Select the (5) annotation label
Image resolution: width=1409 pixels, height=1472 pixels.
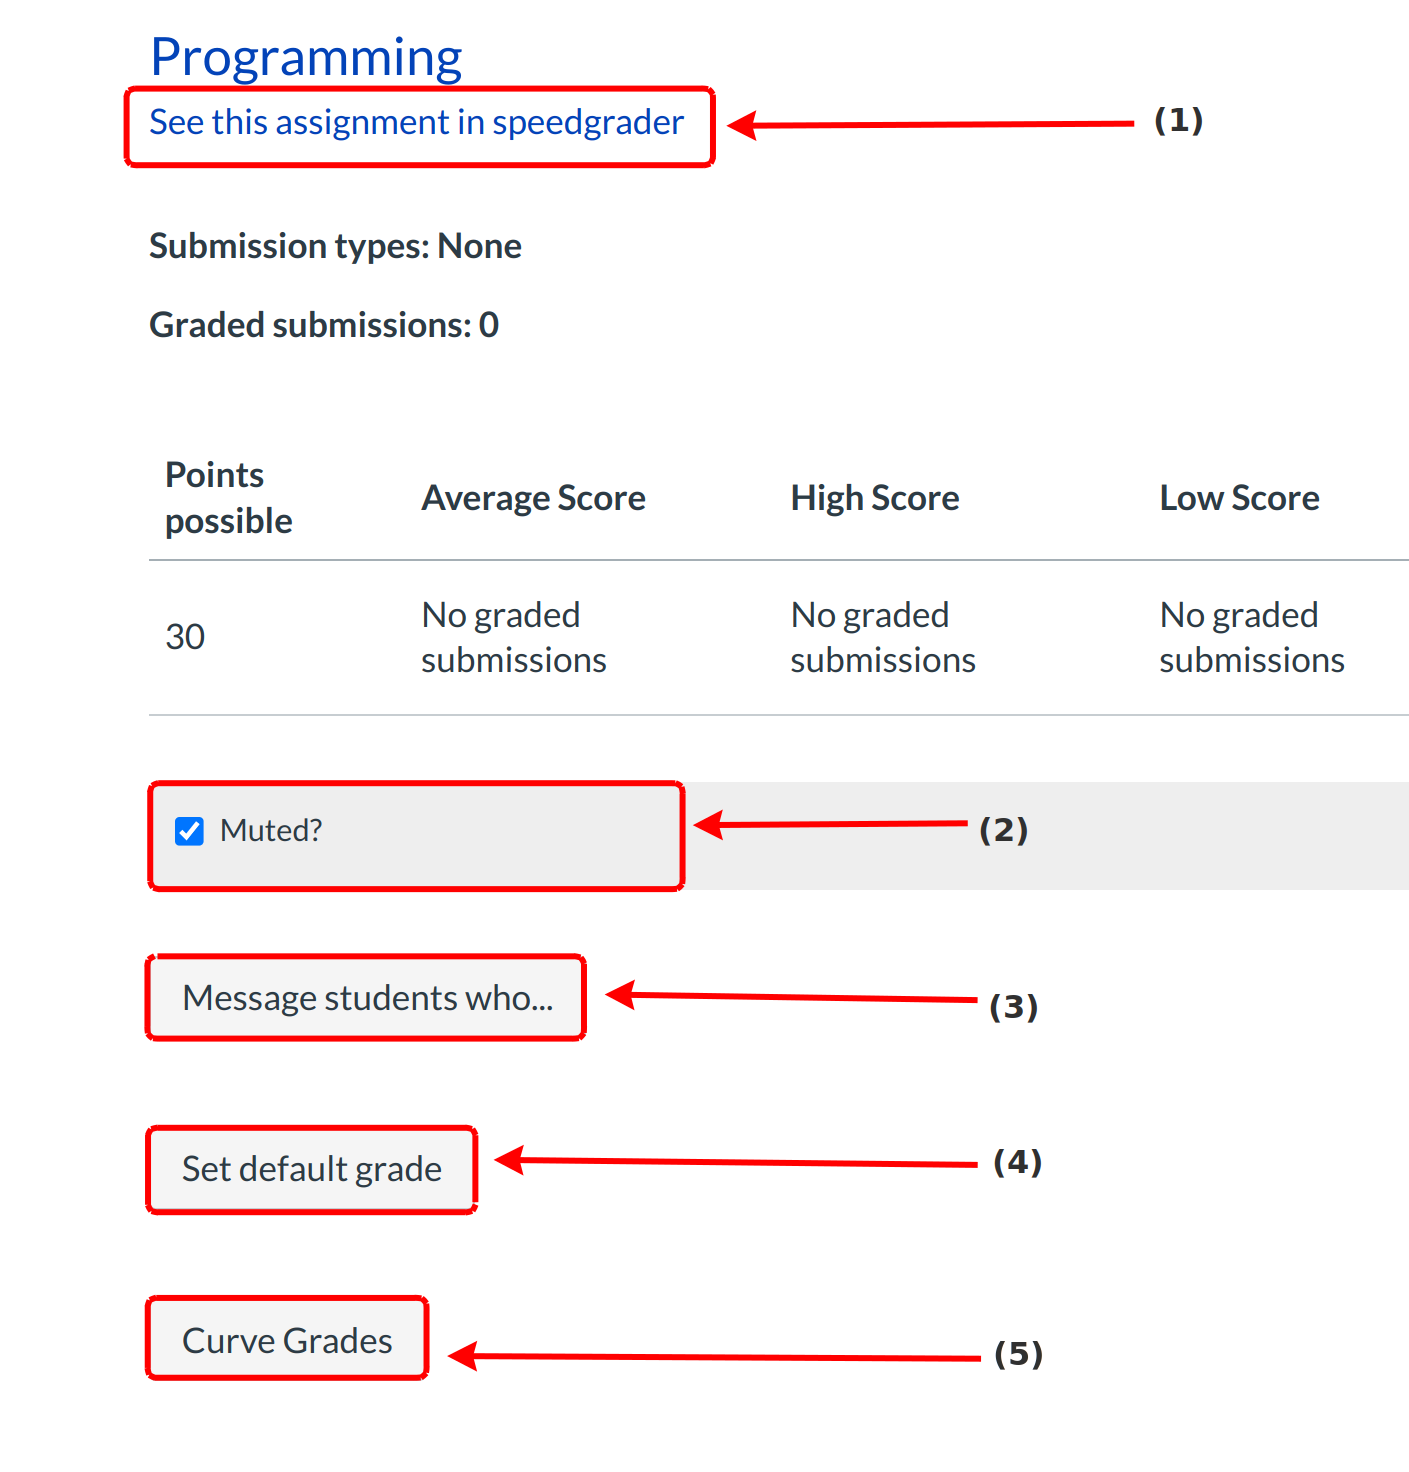(x=1018, y=1354)
